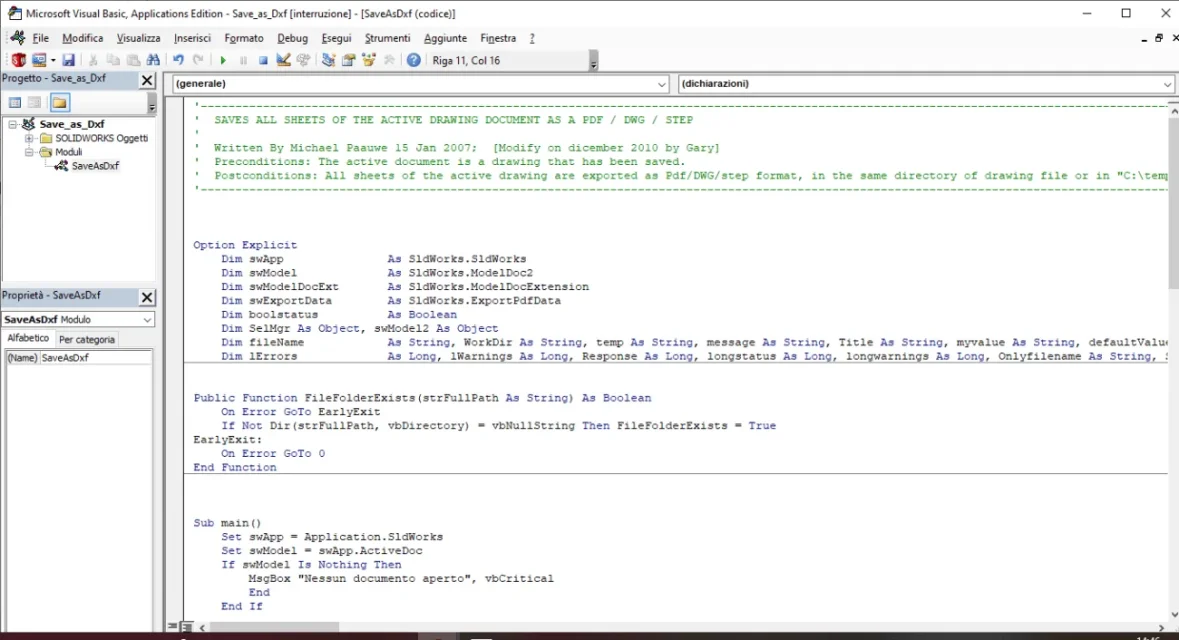Click the Break pause icon
This screenshot has height=640, width=1179.
point(243,60)
